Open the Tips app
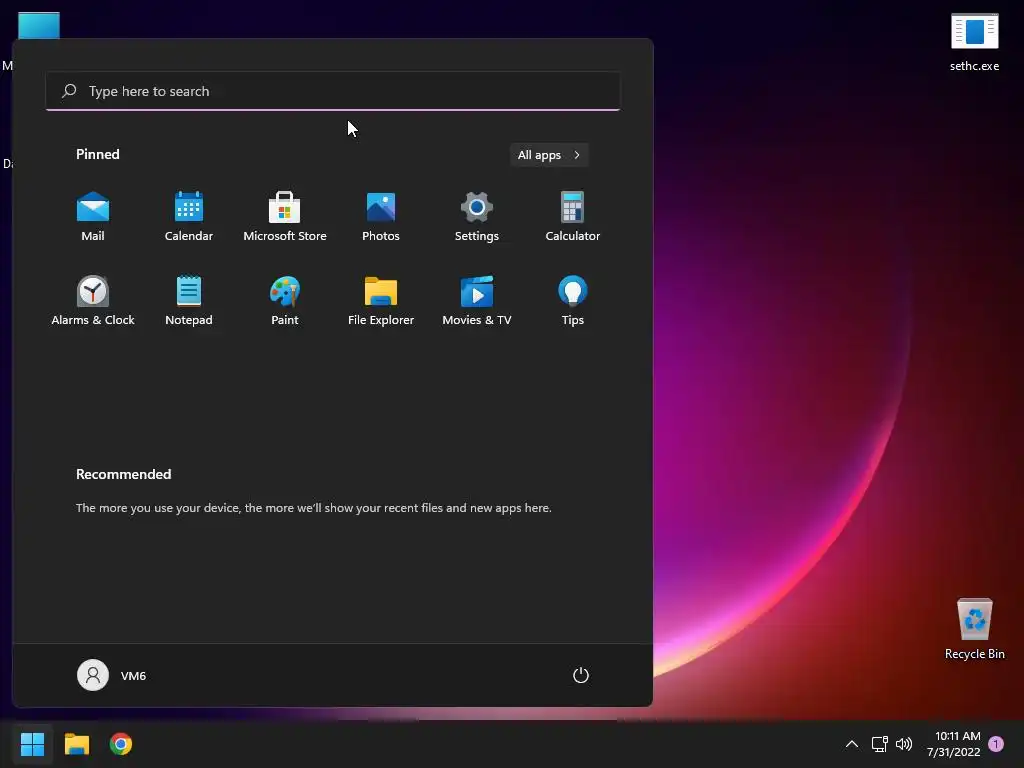The image size is (1024, 768). (x=573, y=301)
